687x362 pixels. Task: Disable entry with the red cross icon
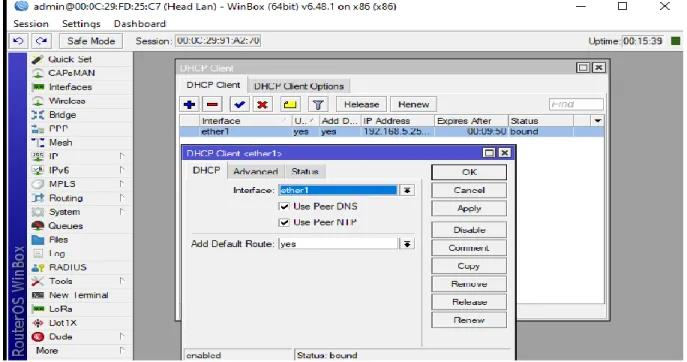[262, 105]
